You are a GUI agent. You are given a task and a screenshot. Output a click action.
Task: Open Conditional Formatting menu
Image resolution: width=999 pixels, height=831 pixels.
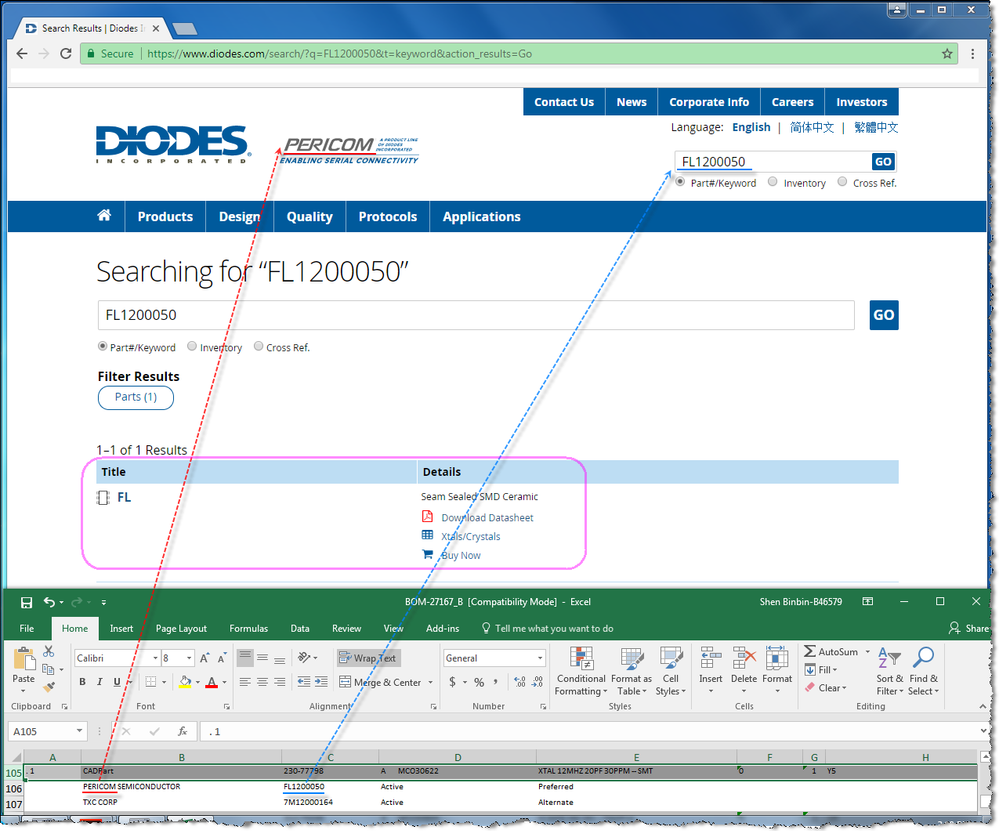point(580,671)
